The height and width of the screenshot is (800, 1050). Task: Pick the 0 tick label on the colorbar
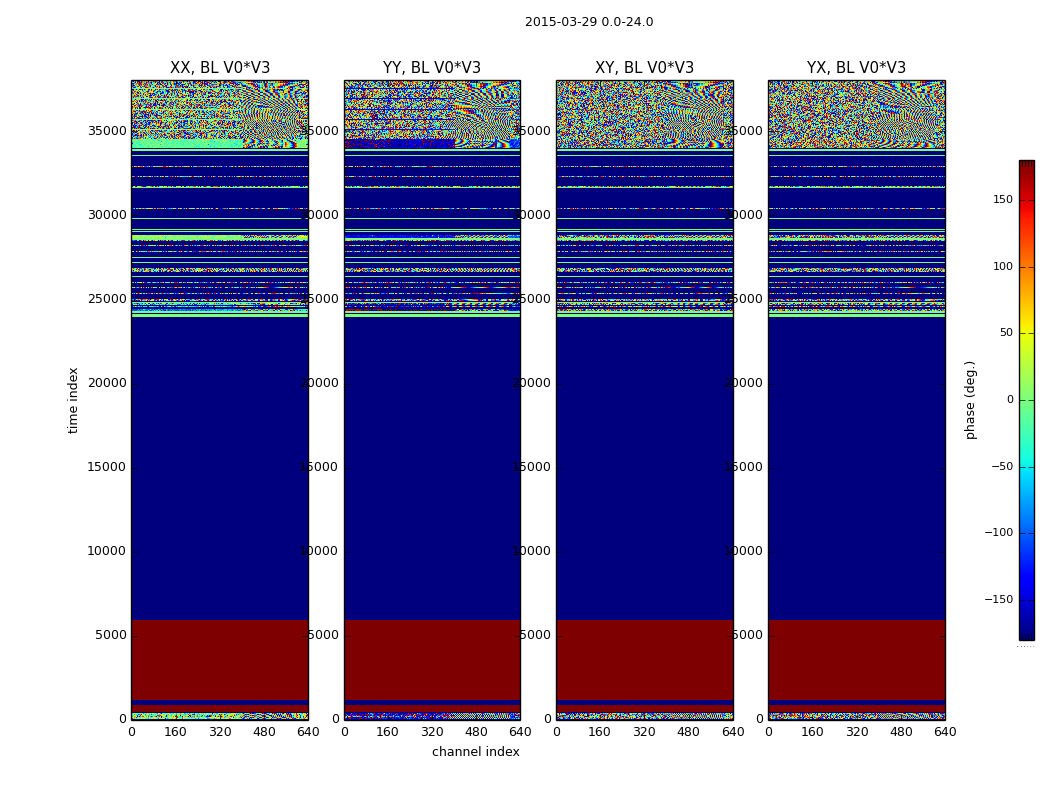point(1009,400)
